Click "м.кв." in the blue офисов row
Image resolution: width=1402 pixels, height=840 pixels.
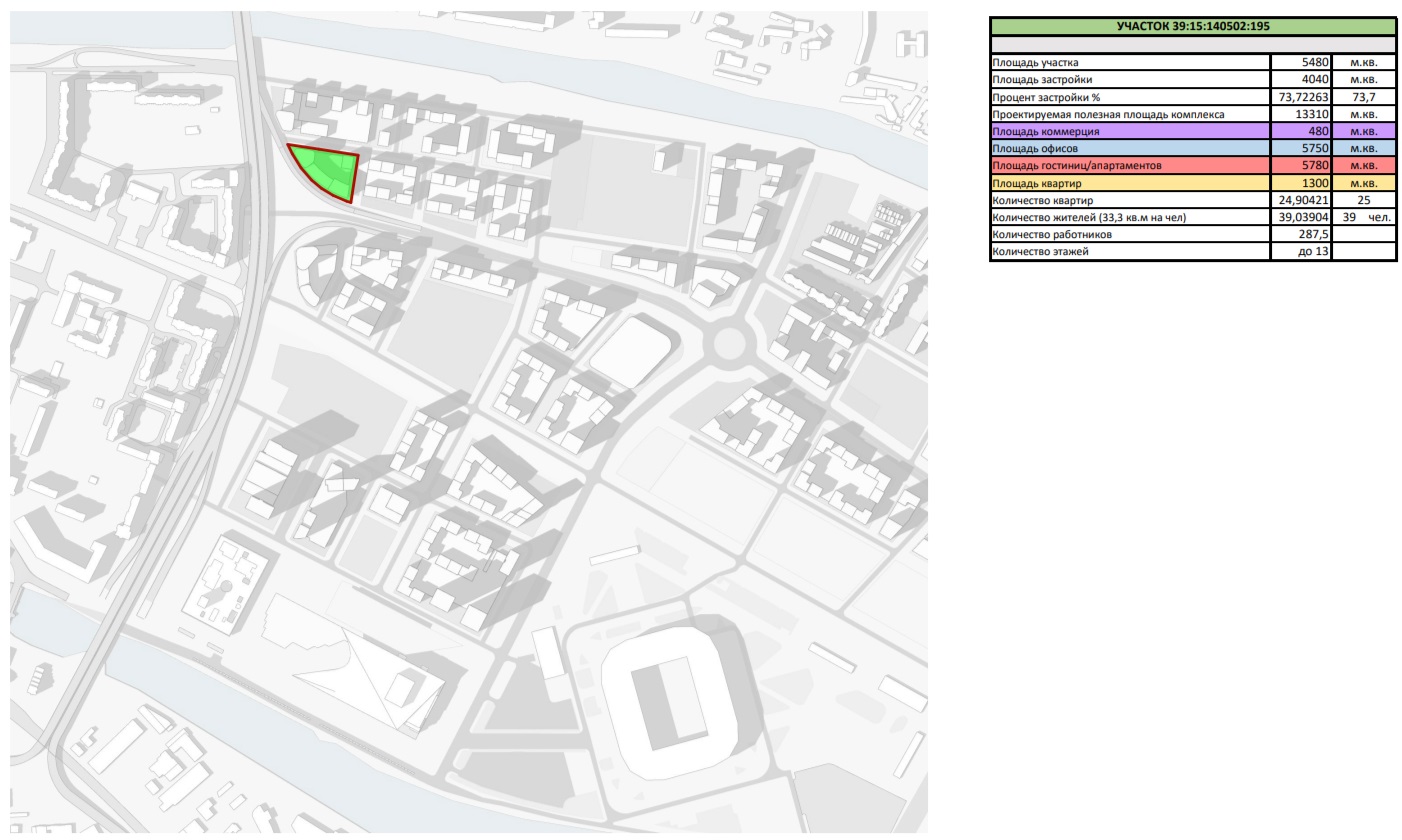pos(1364,148)
